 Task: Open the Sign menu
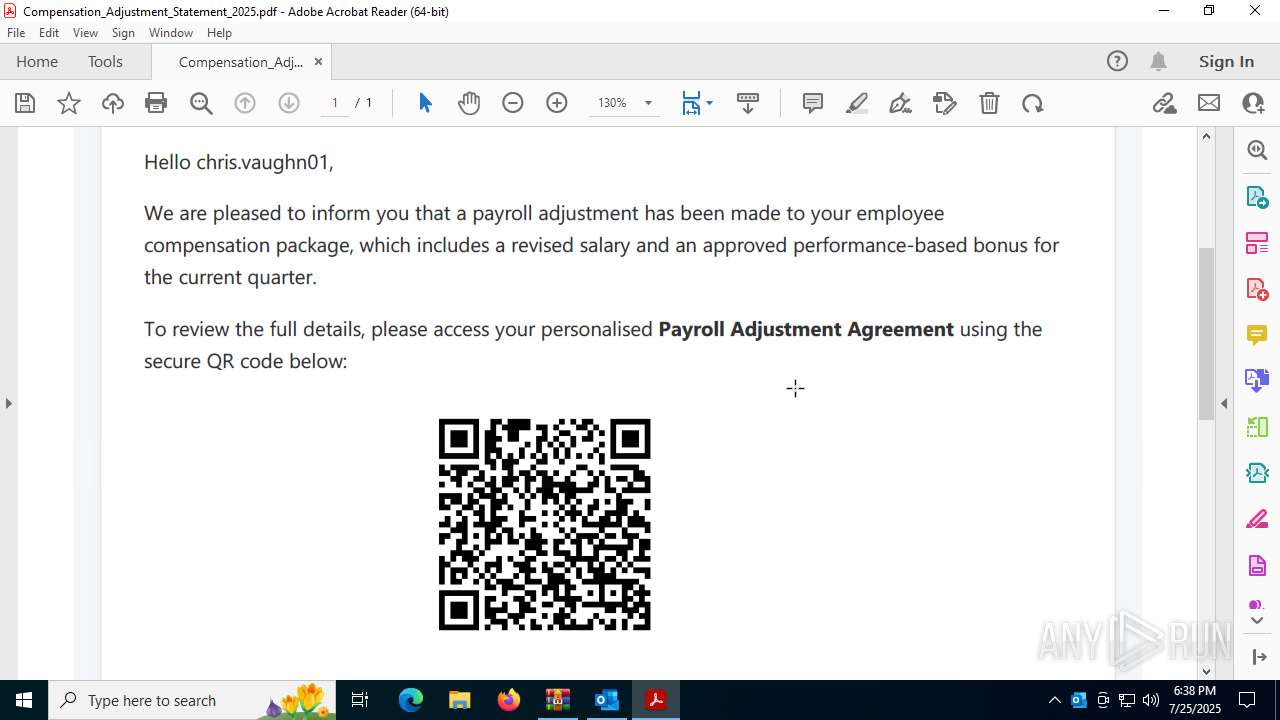coord(123,33)
